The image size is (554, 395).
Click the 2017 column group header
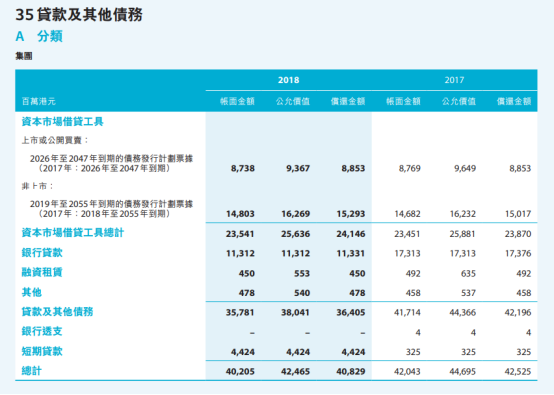coord(454,80)
